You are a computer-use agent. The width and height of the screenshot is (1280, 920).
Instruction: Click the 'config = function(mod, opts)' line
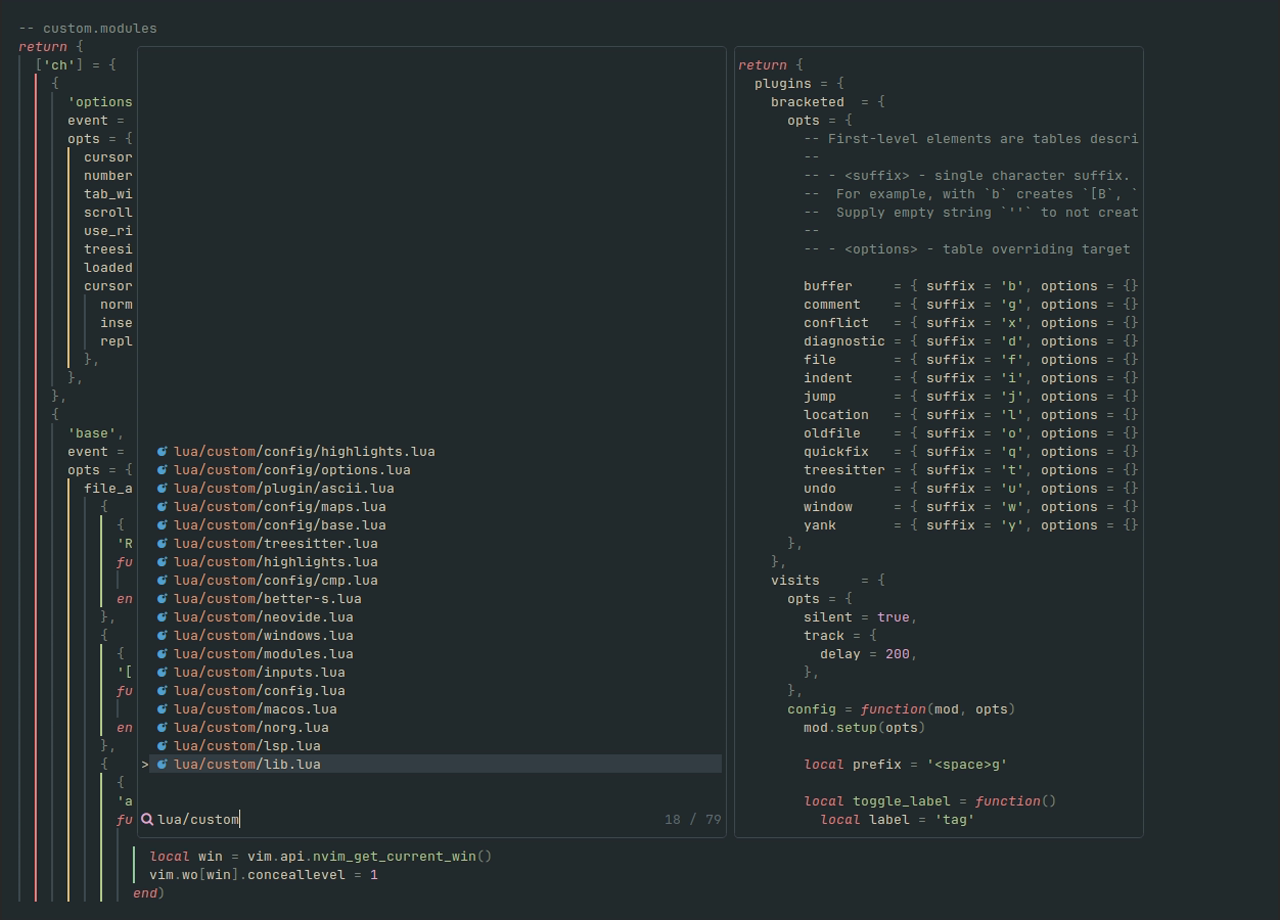[901, 709]
